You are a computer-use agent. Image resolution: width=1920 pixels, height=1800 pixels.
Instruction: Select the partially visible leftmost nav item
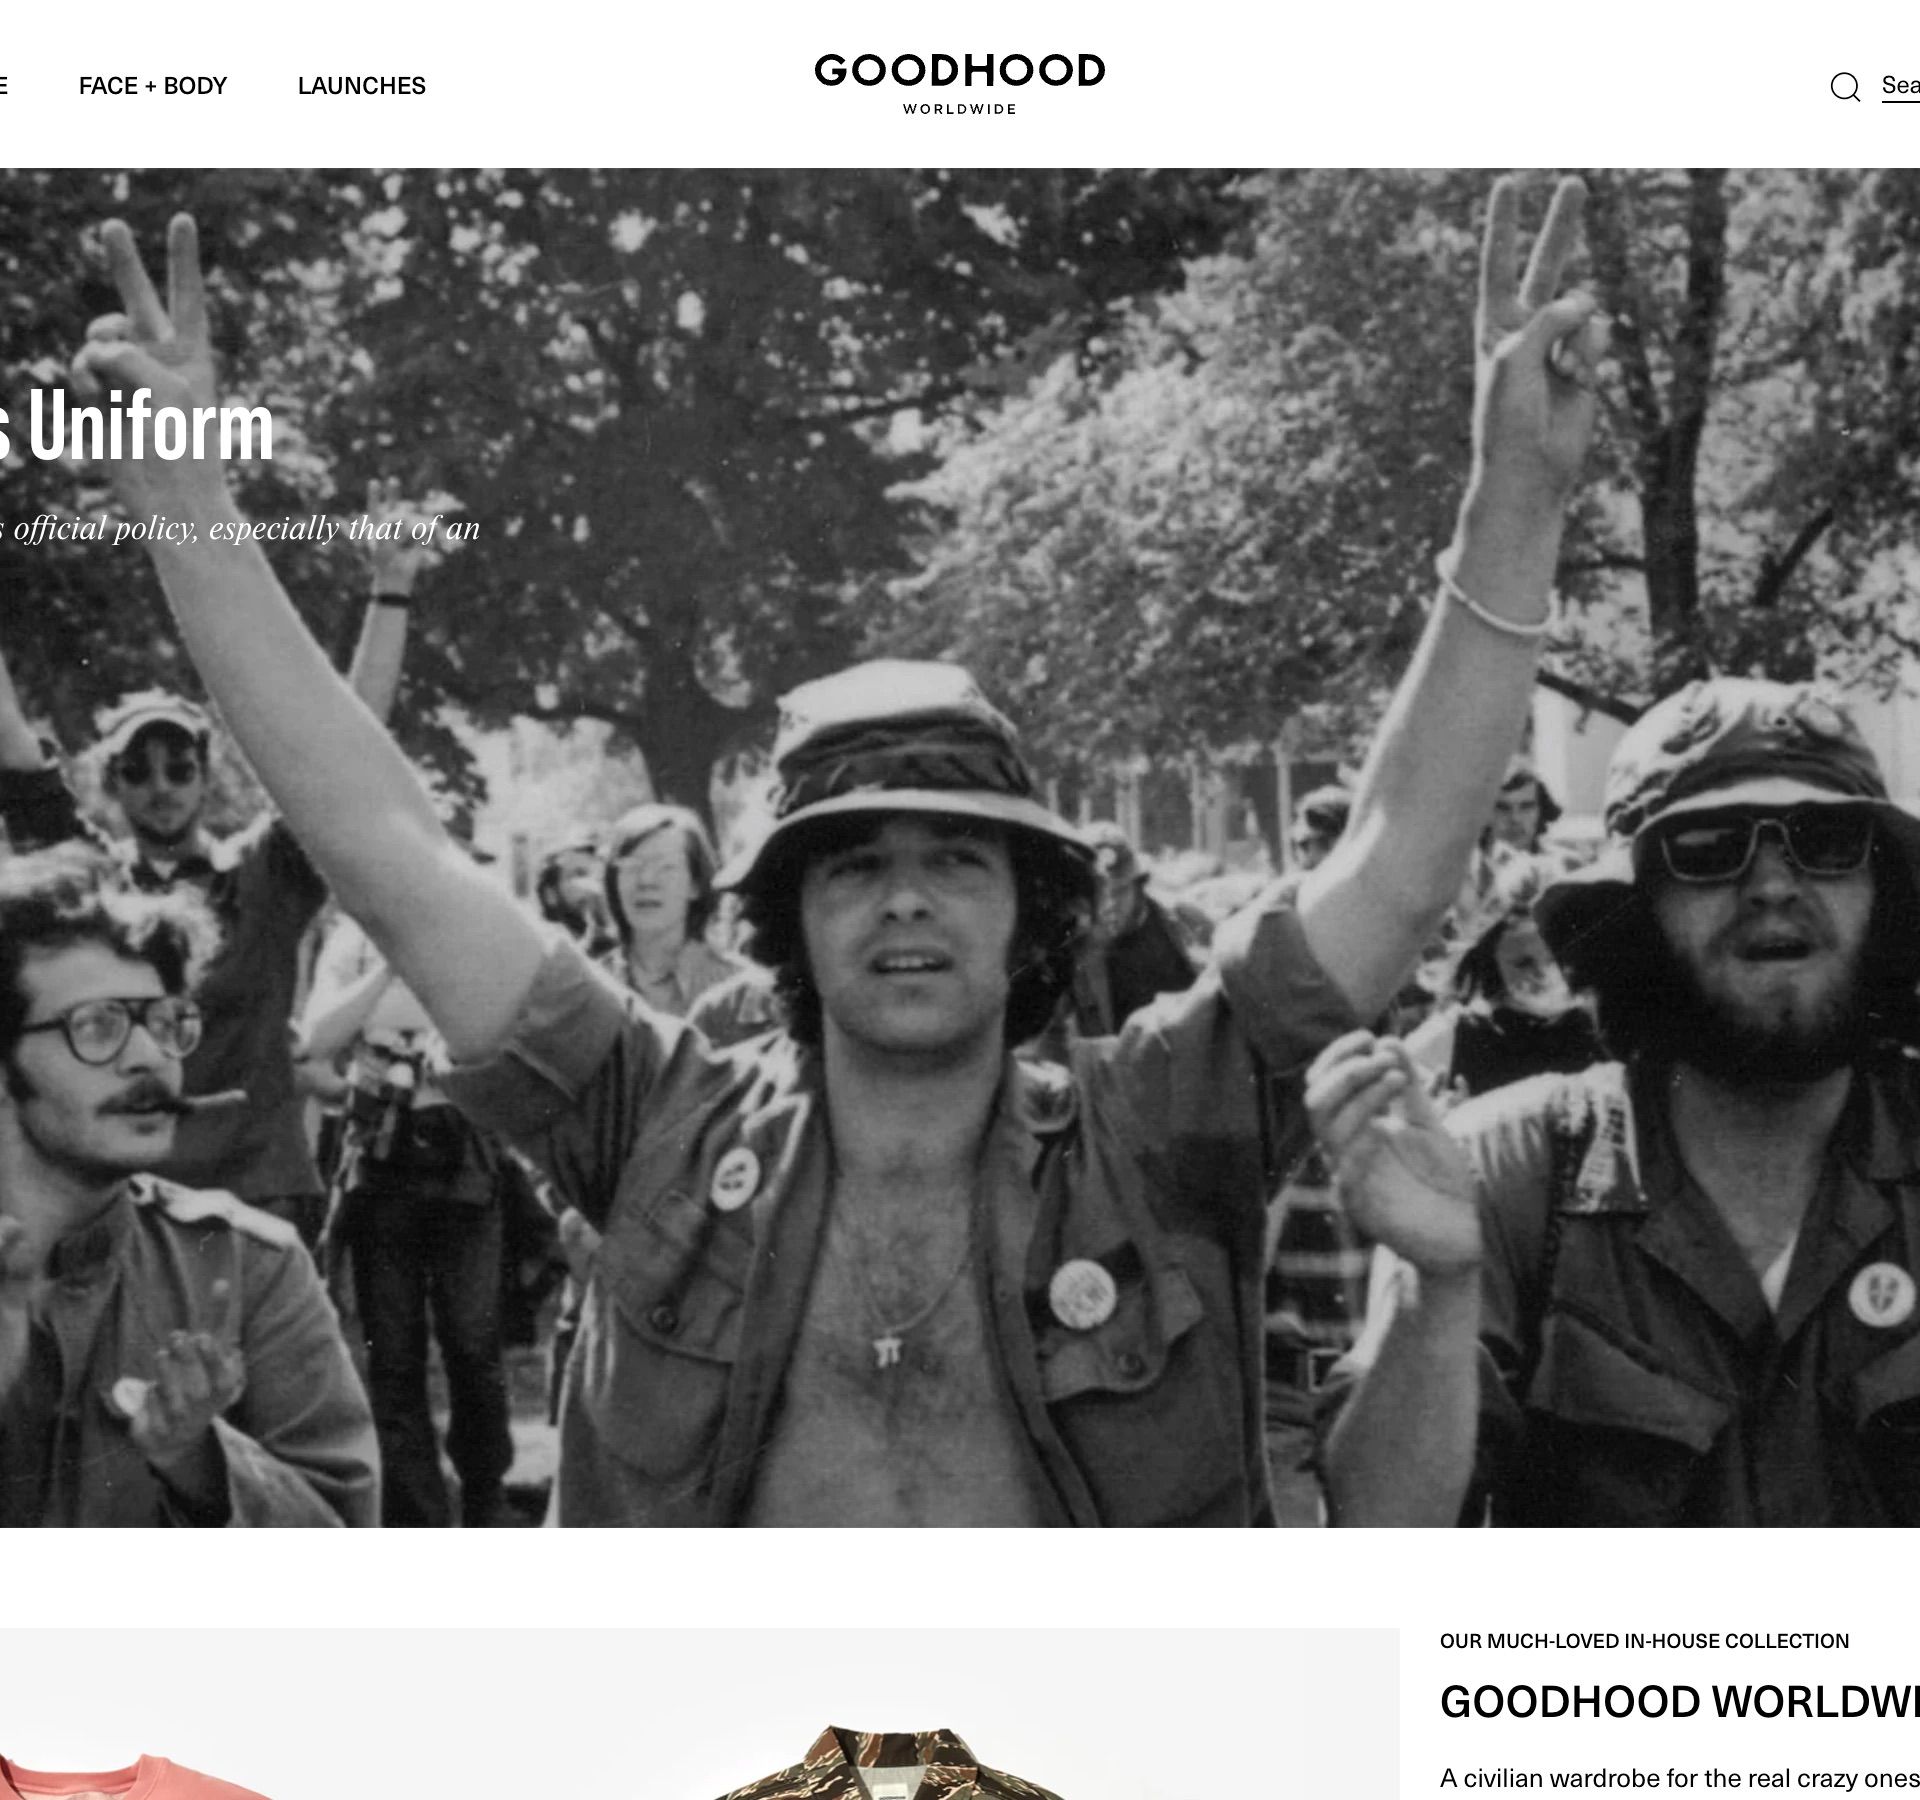pyautogui.click(x=4, y=86)
